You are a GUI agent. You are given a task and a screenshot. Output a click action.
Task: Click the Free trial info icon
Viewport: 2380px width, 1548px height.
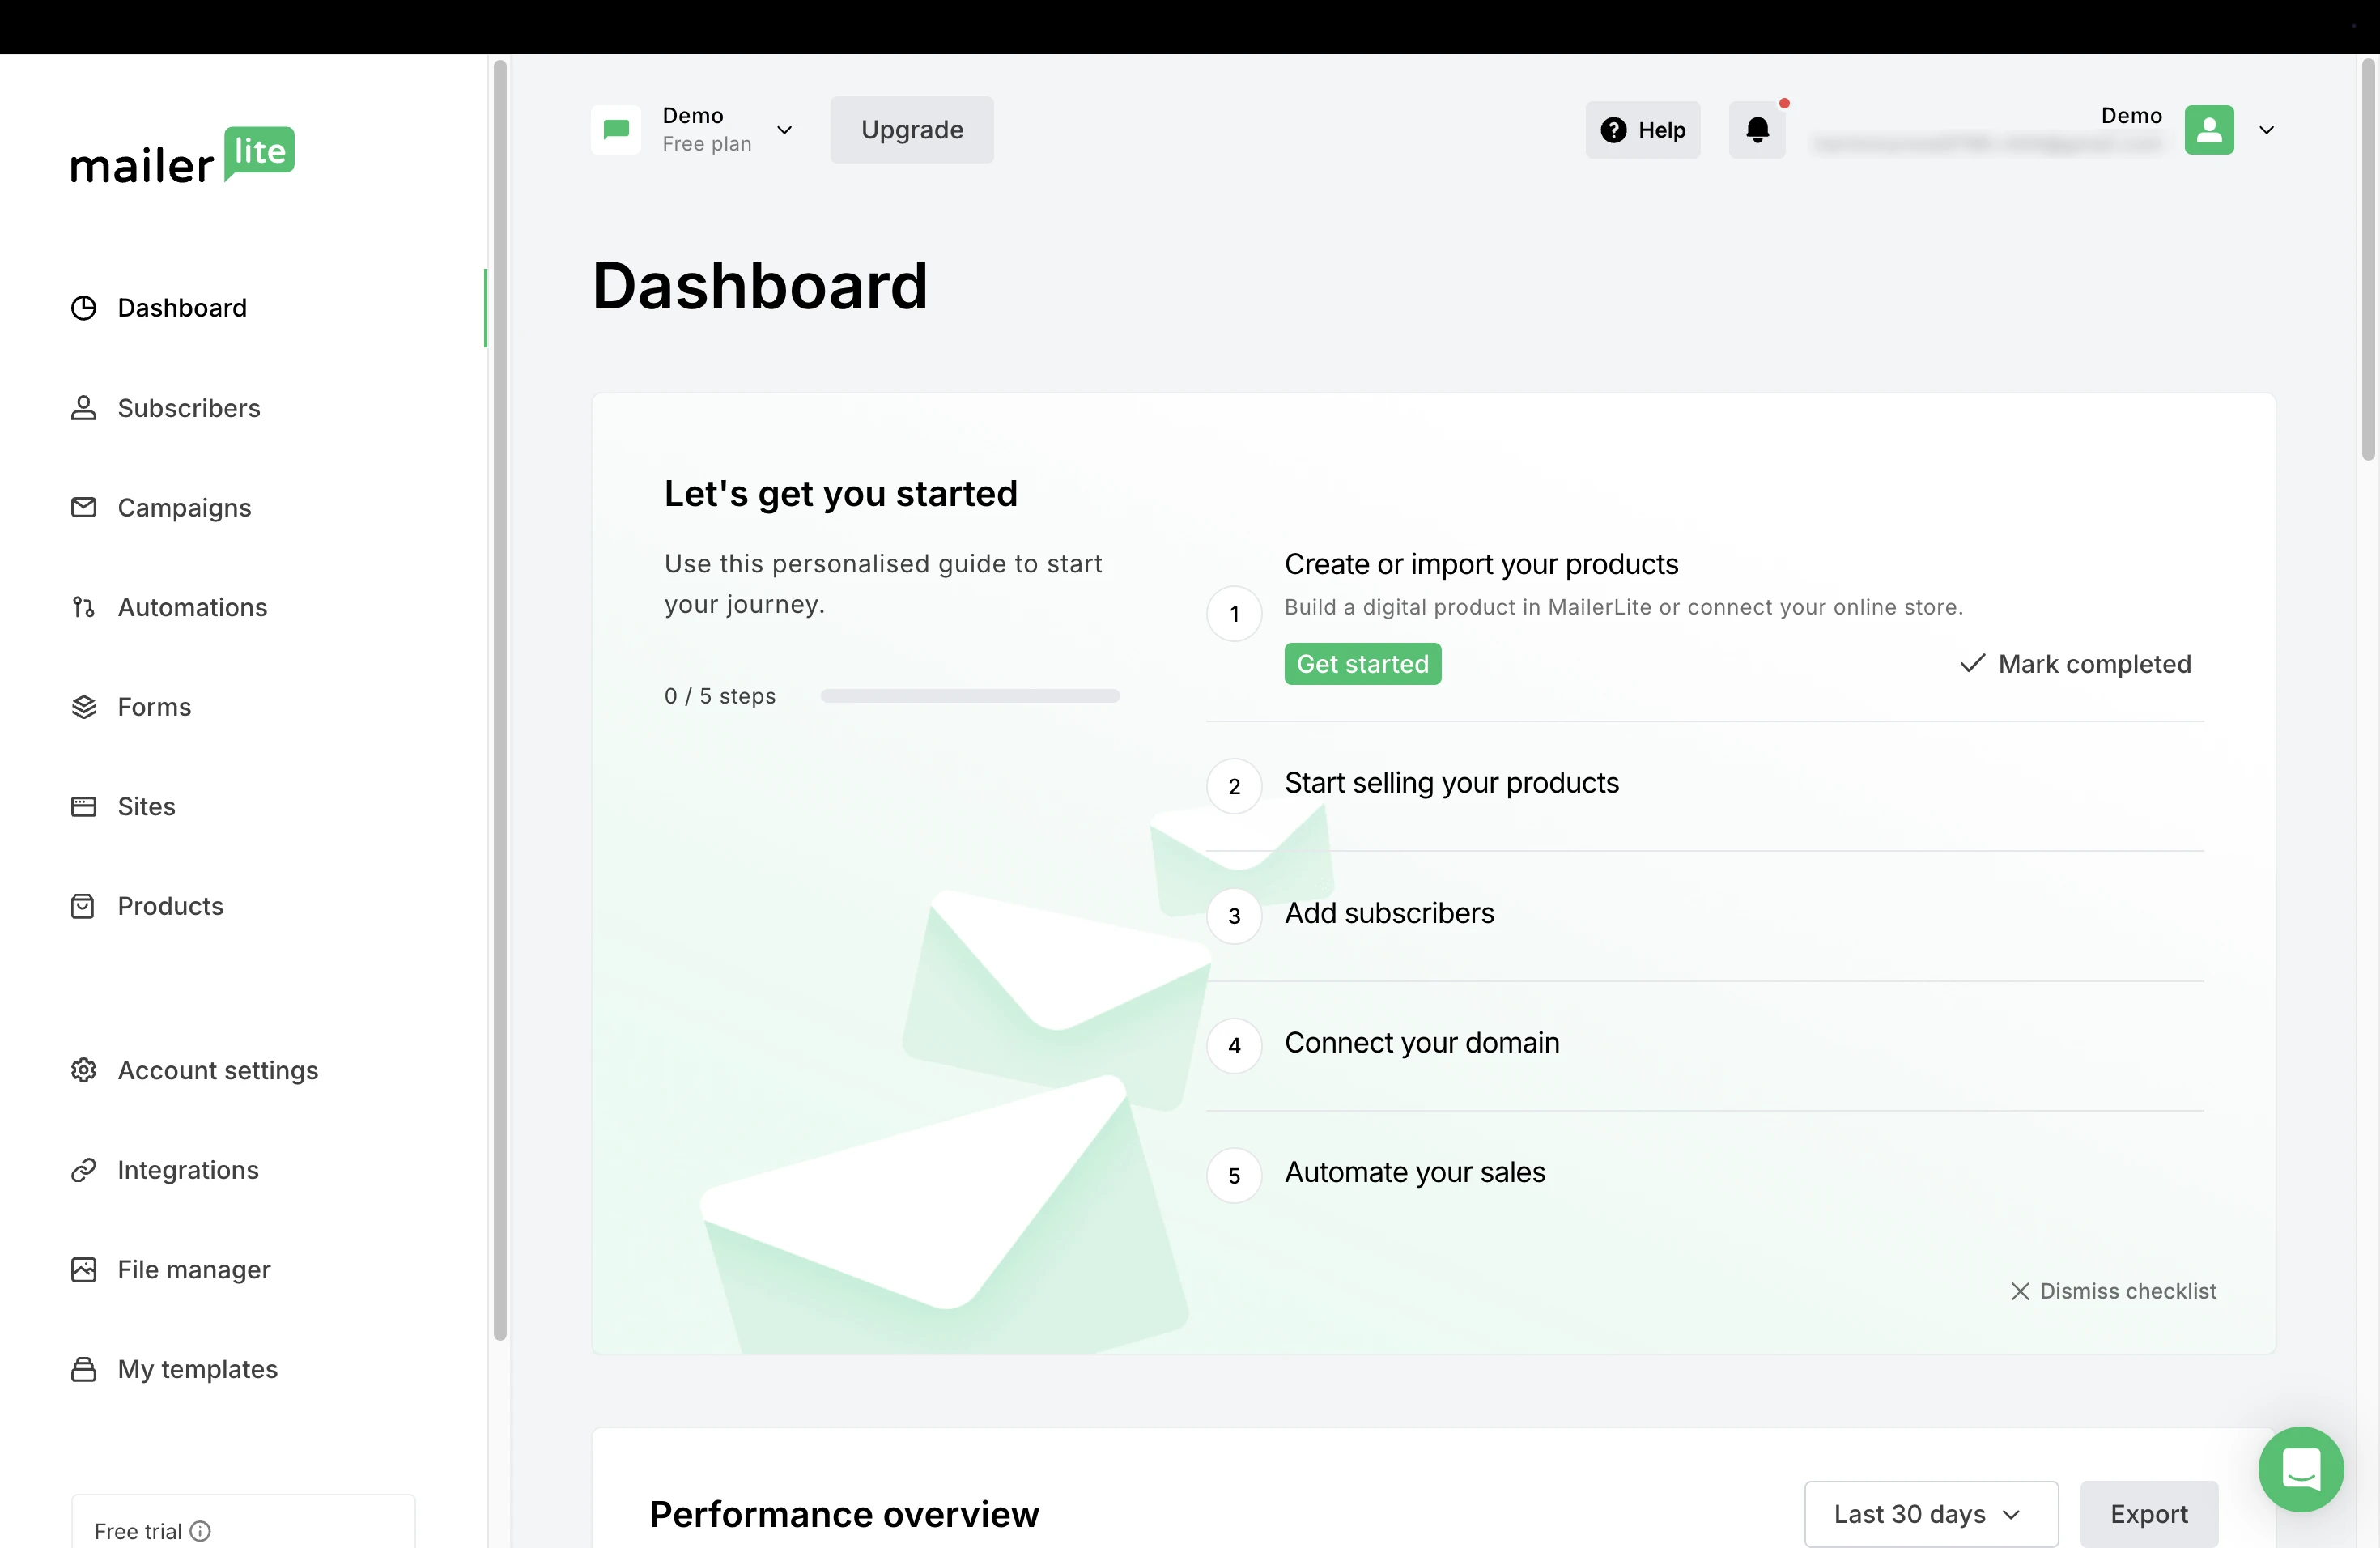pos(200,1530)
